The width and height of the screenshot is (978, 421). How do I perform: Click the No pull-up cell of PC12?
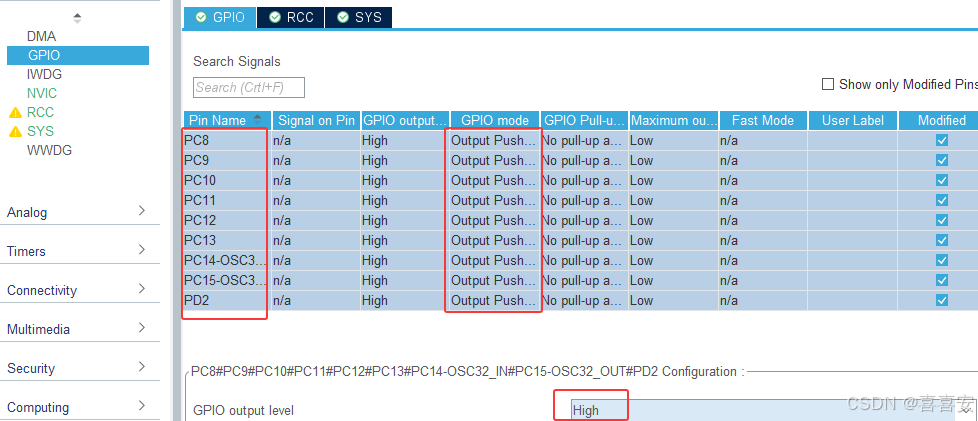pyautogui.click(x=584, y=220)
